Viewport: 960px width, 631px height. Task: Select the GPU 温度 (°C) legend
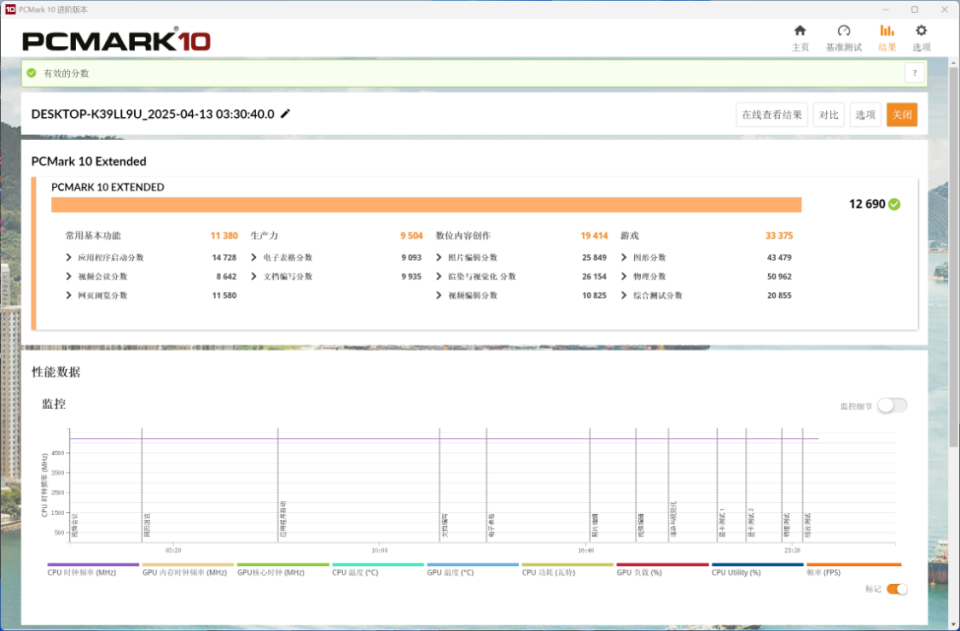point(473,570)
